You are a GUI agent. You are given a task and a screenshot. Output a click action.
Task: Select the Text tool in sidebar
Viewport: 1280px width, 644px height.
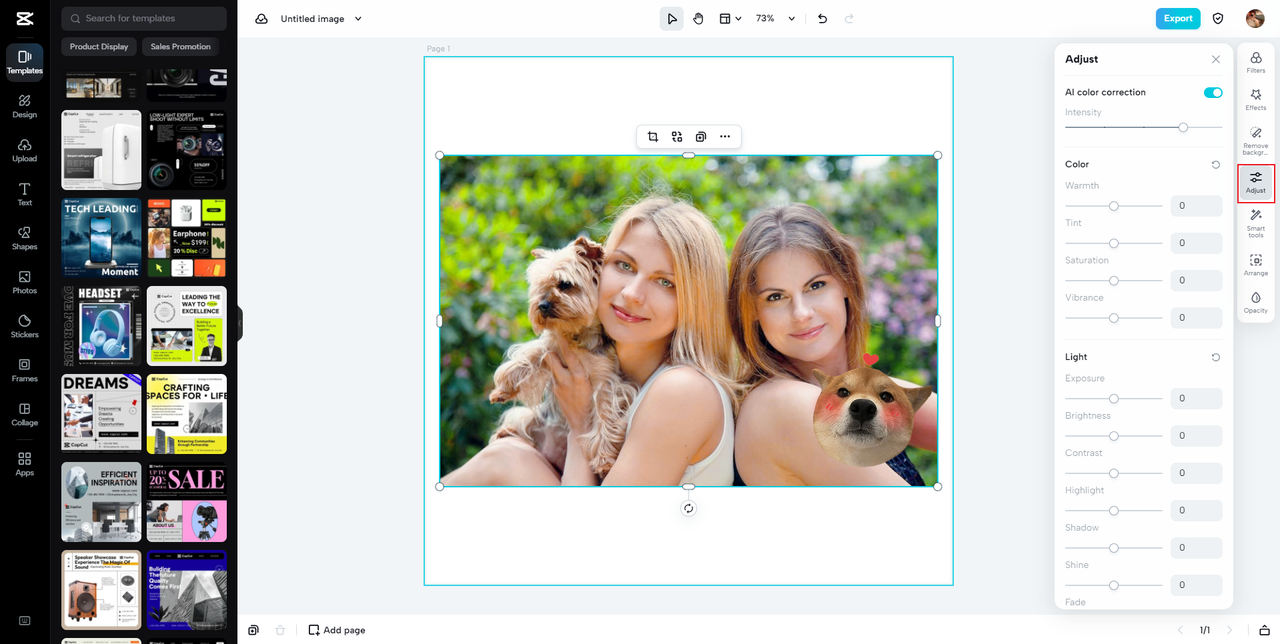click(24, 194)
